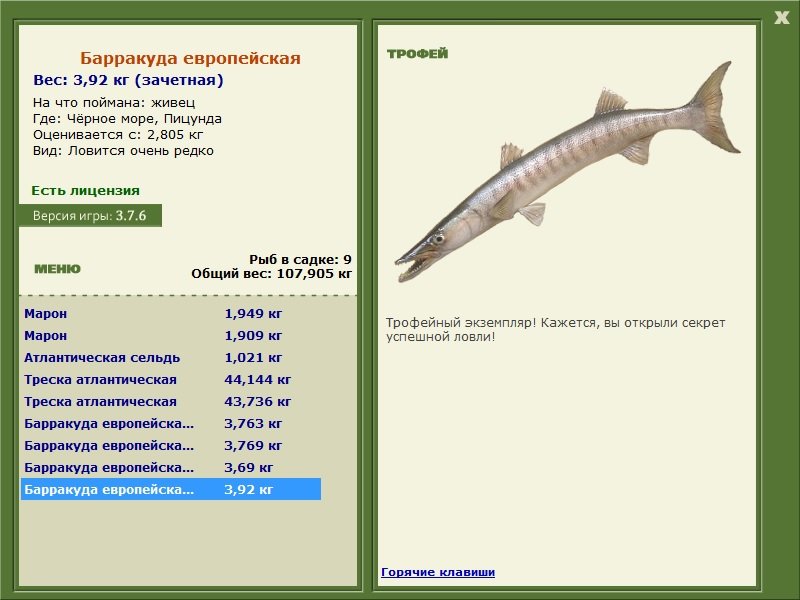Click the Общий вес 107,905 кг total

[x=271, y=274]
